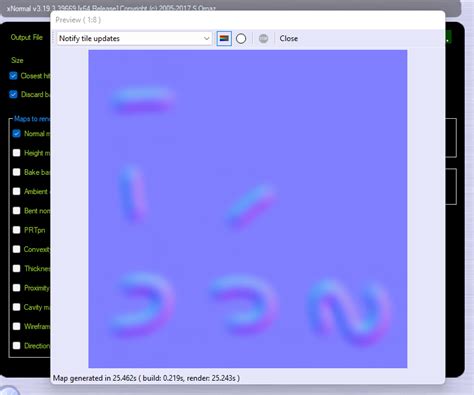The width and height of the screenshot is (474, 395).
Task: Enable the Bent normals checkbox
Action: click(16, 211)
